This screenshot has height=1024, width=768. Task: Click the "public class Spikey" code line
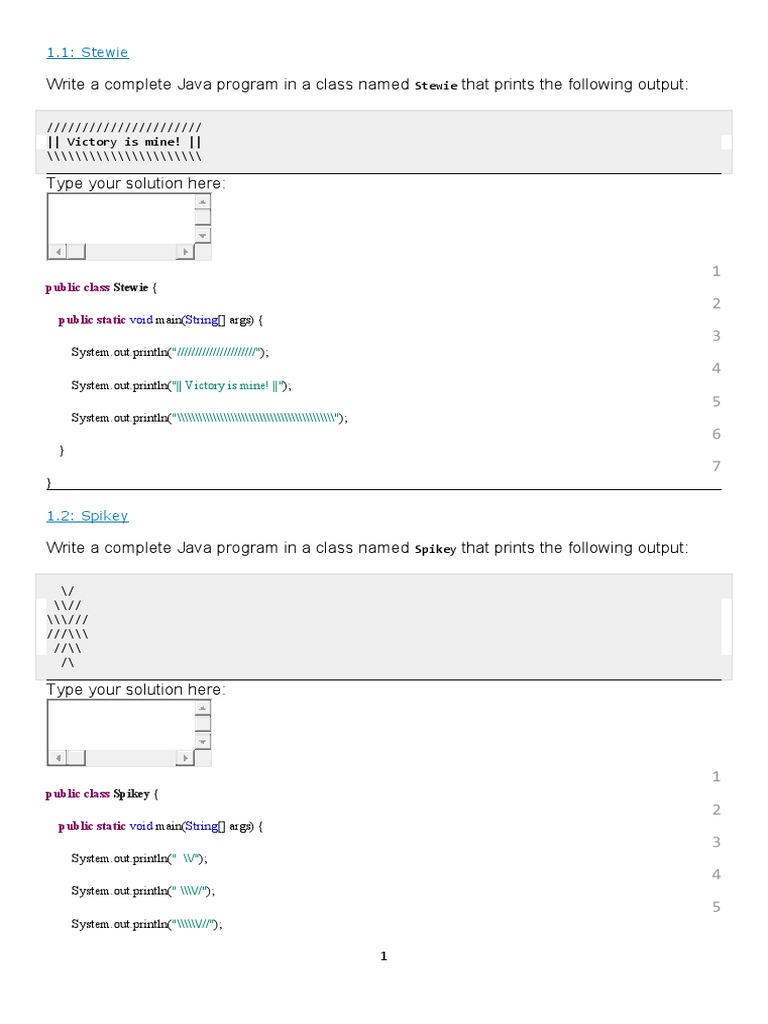(x=101, y=794)
